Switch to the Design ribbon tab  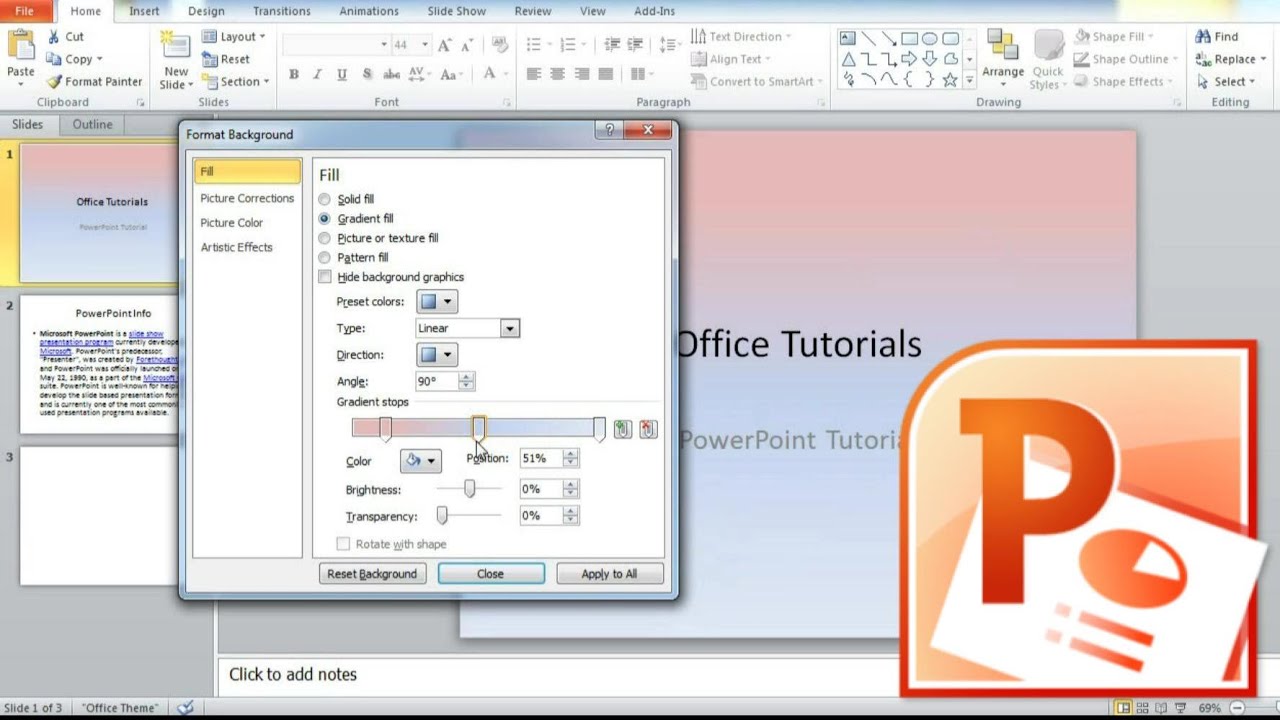tap(206, 11)
